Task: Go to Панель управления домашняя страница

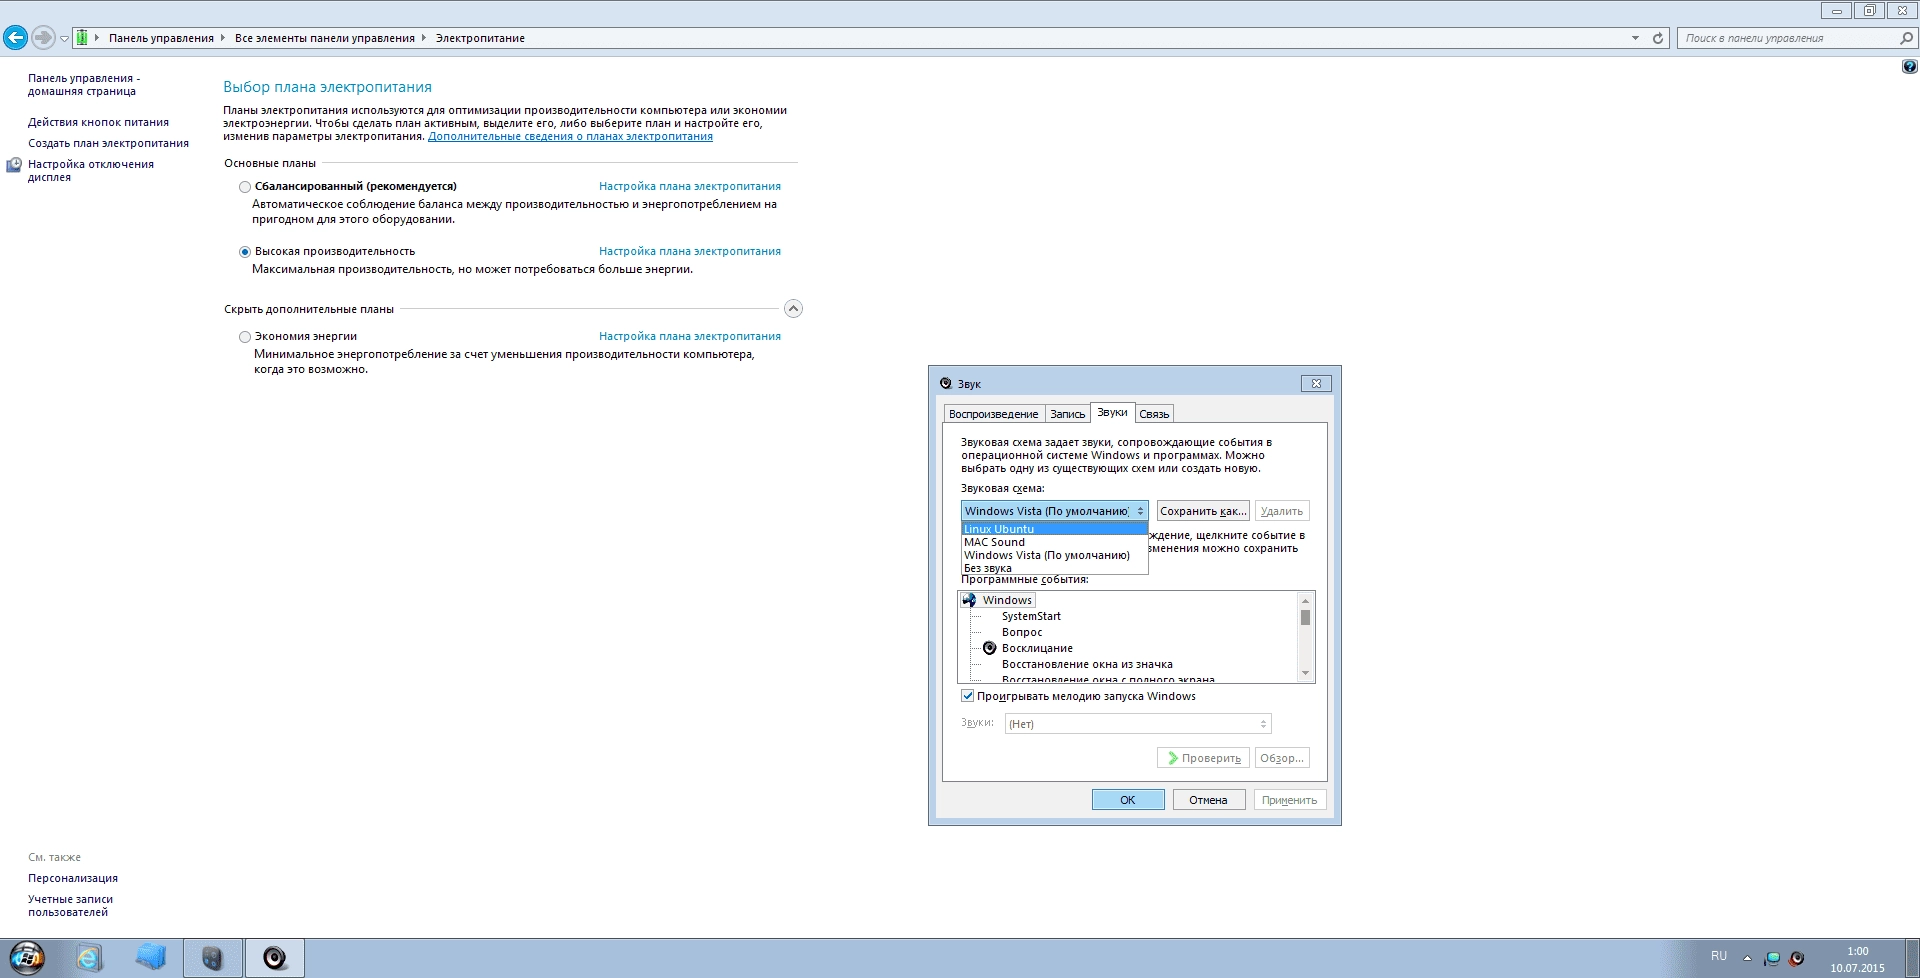Action: click(x=84, y=85)
